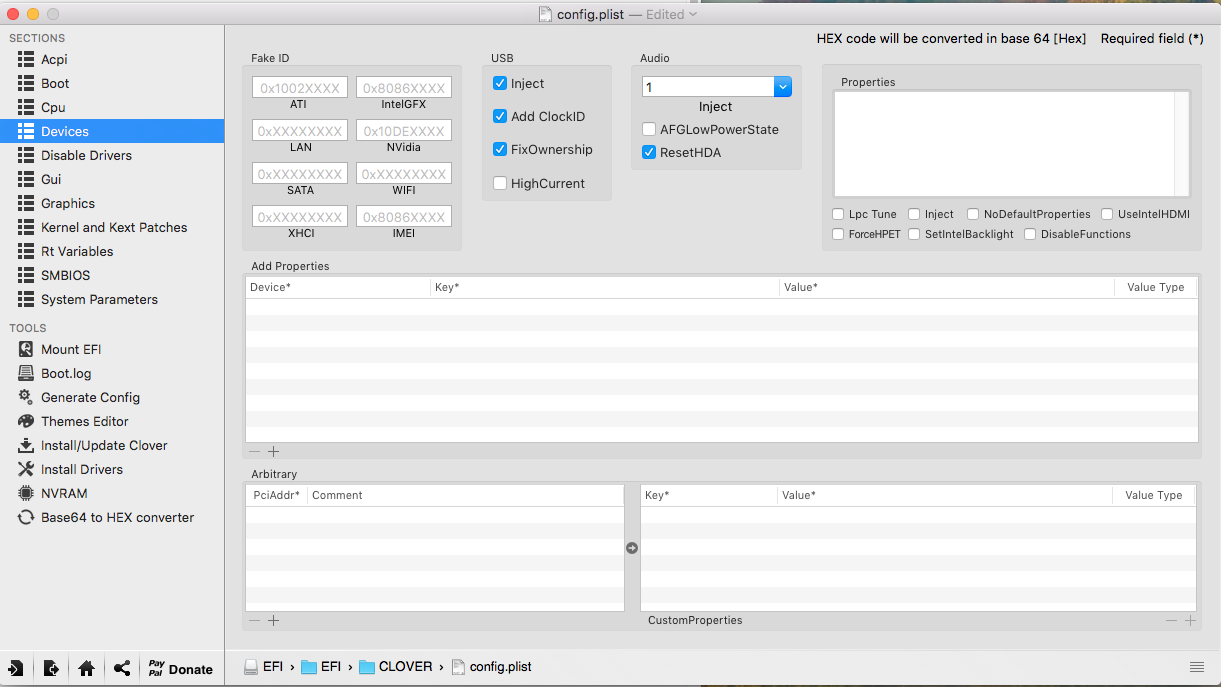Open the Boot.log tool icon
Viewport: 1221px width, 687px height.
[x=26, y=373]
